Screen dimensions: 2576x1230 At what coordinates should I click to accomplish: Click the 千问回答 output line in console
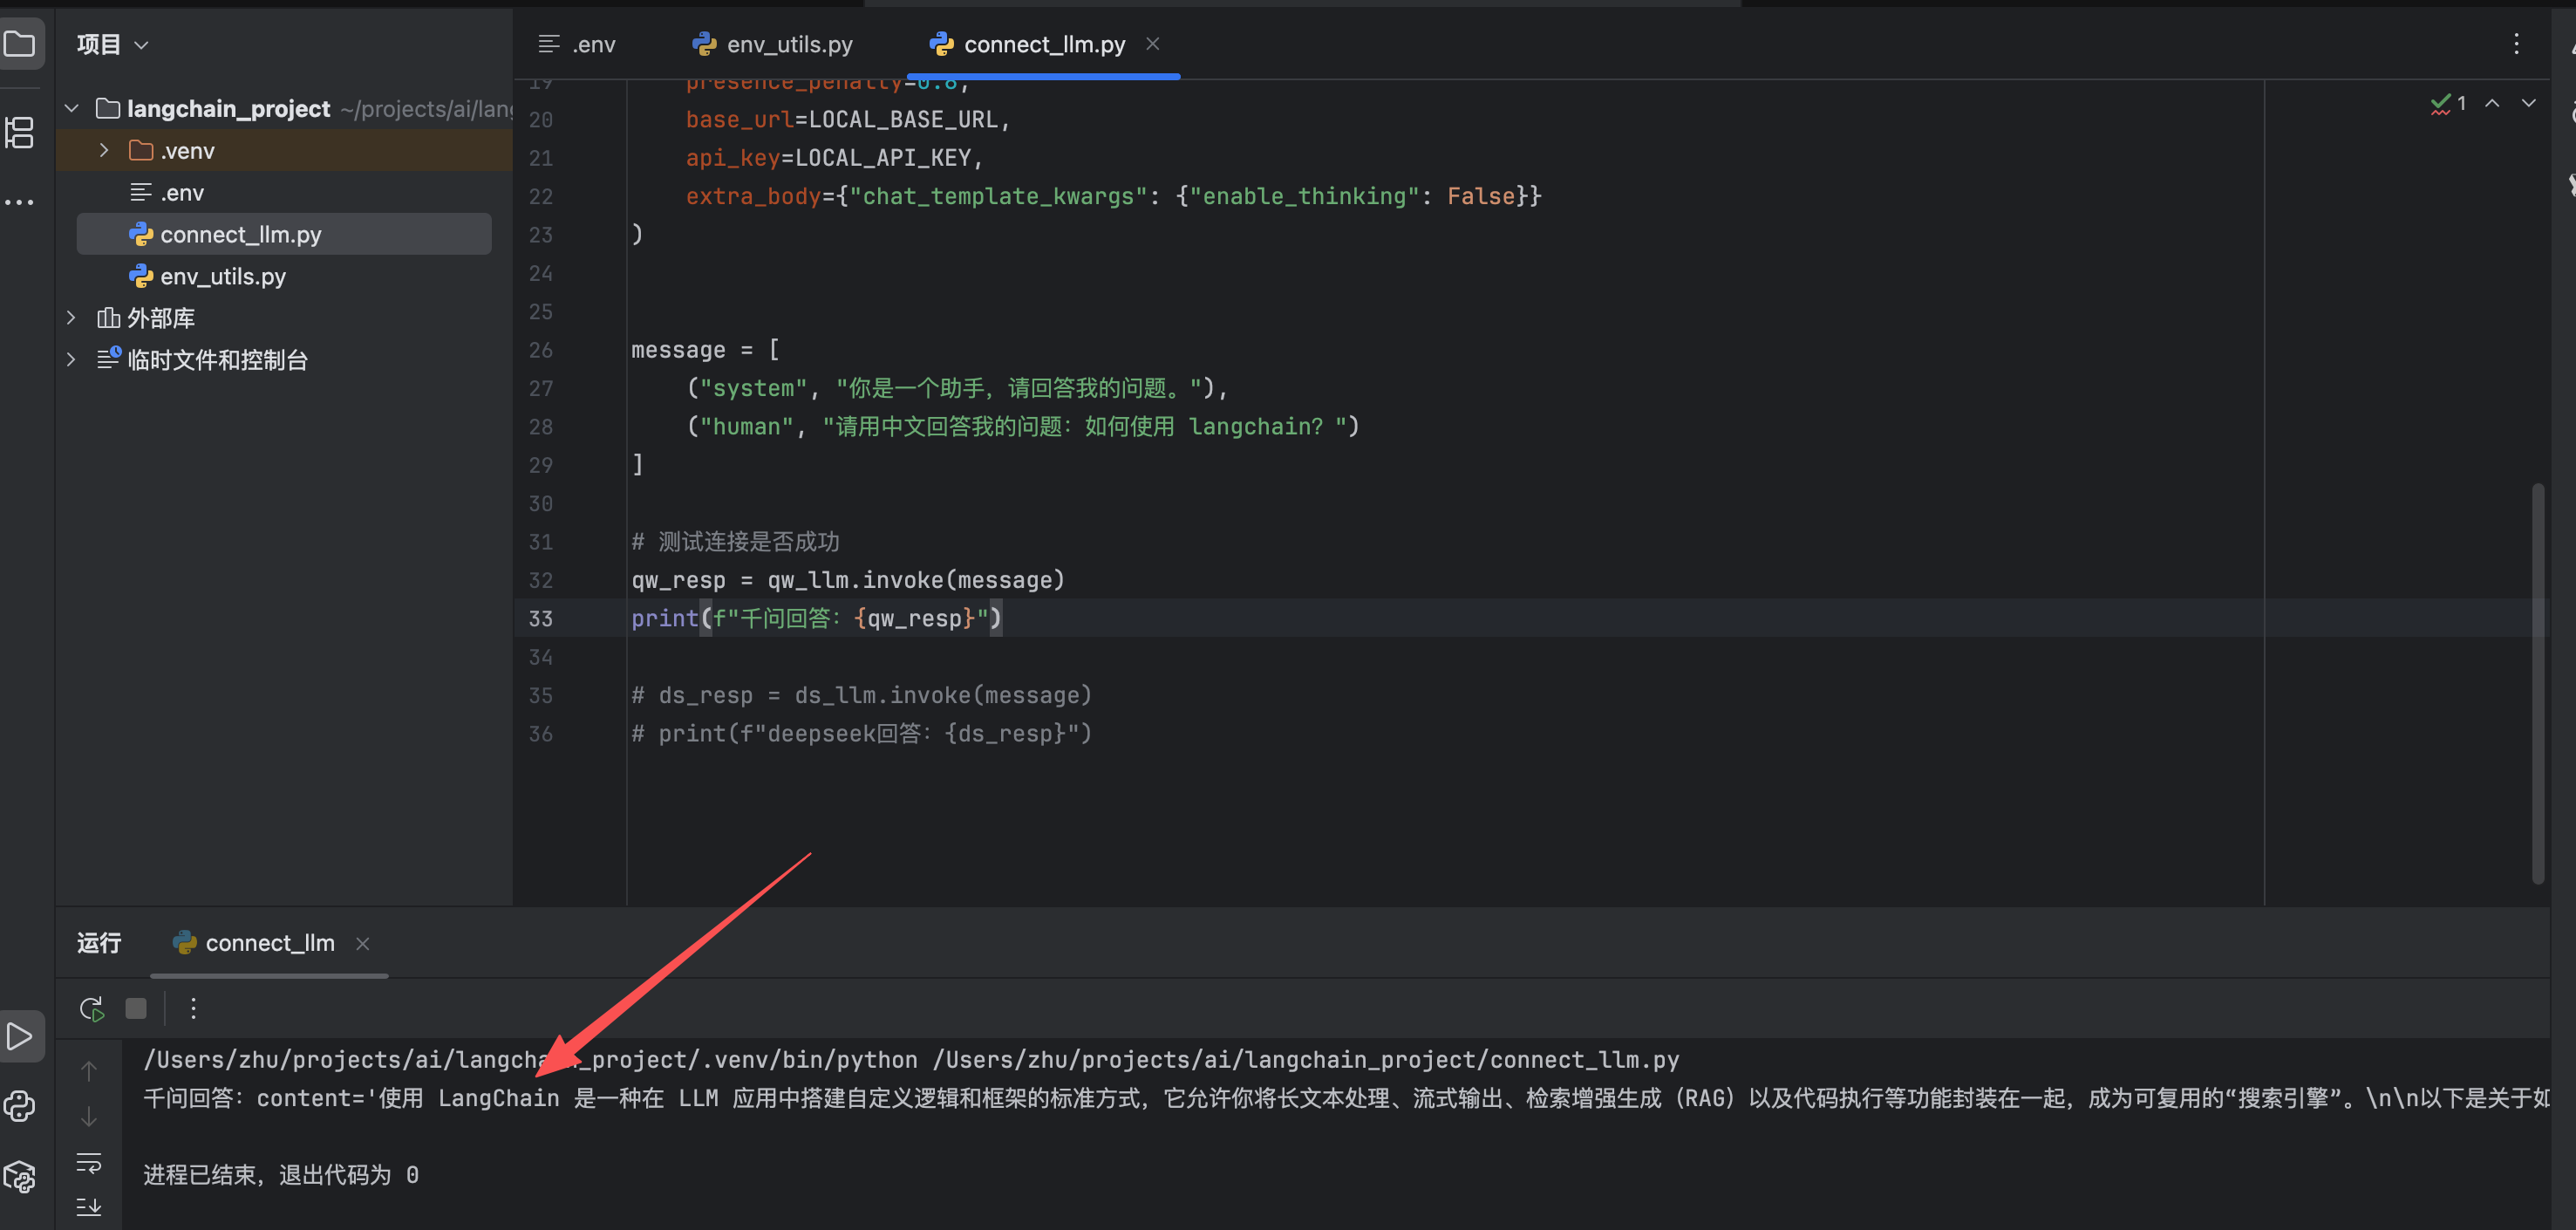click(x=1346, y=1098)
